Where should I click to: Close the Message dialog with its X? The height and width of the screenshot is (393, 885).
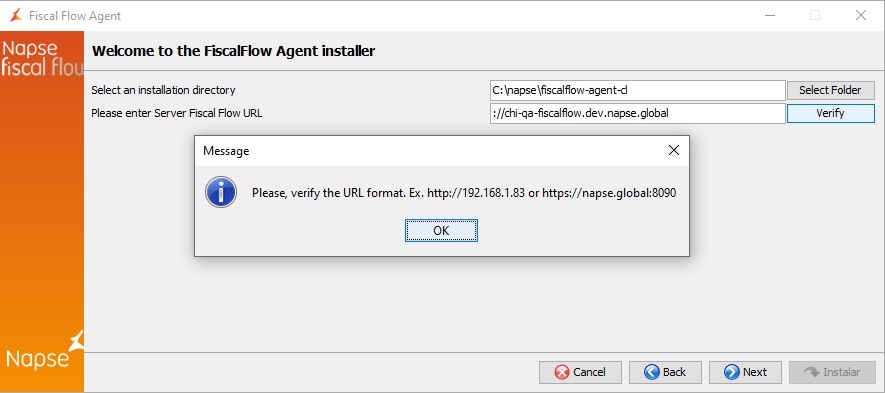(673, 150)
